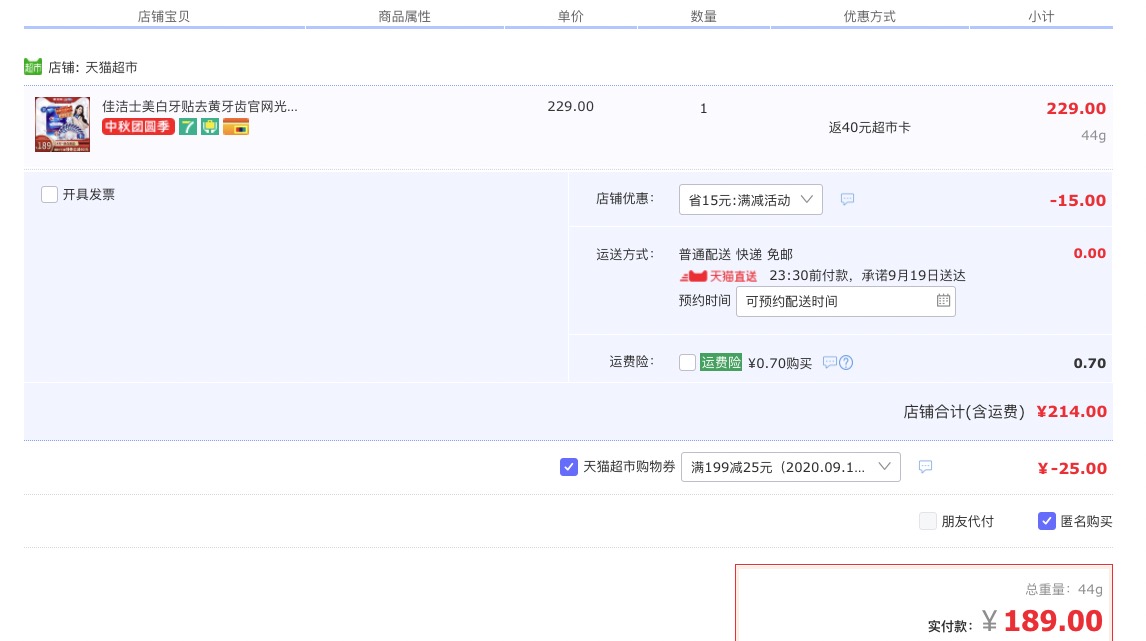Click the 优惠方式 column header

(869, 16)
